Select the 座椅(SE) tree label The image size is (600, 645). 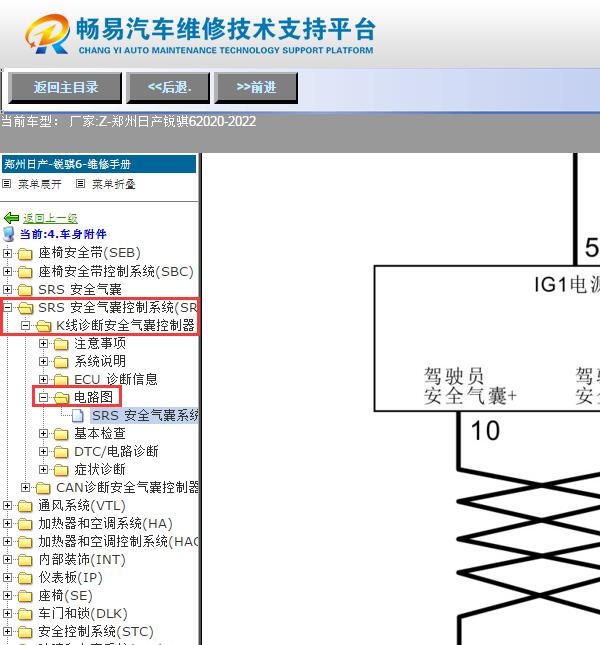tap(65, 595)
